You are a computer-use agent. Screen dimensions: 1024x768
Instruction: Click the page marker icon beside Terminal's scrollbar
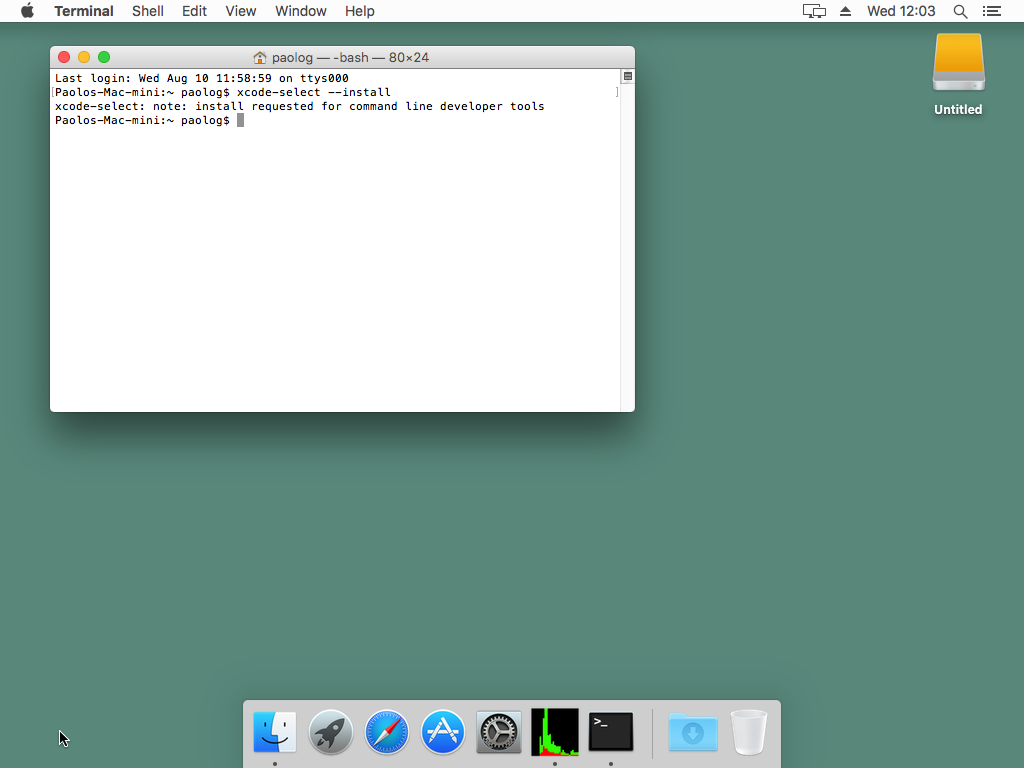coord(627,75)
